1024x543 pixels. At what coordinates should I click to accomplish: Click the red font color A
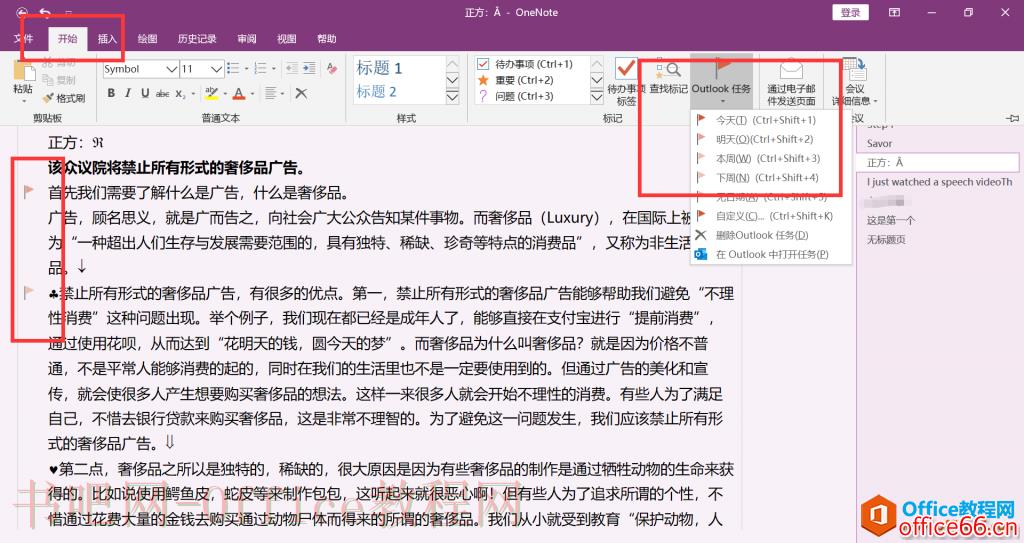239,93
